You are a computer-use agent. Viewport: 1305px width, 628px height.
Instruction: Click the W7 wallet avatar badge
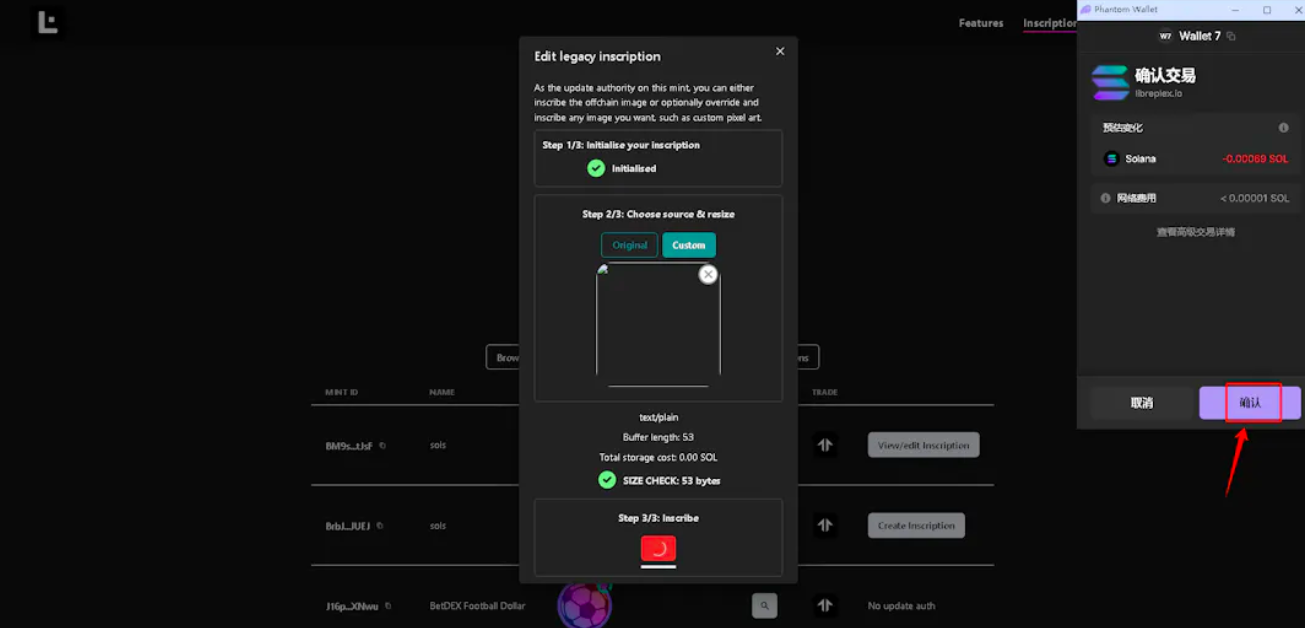pos(1165,36)
